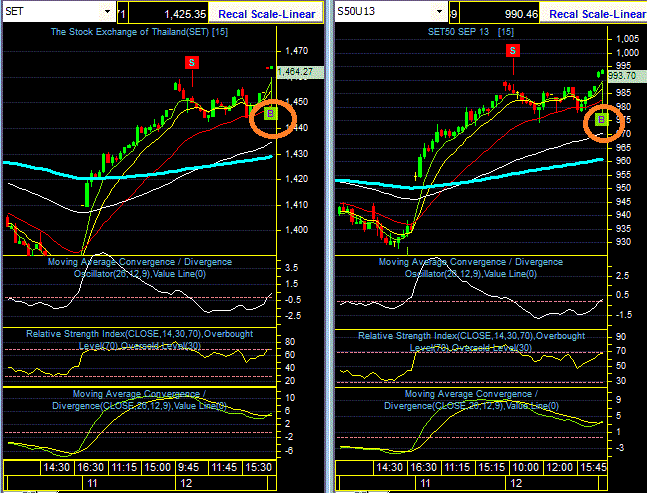
Task: Click the MACD Oscillator title on SET50 chart
Action: (470, 268)
